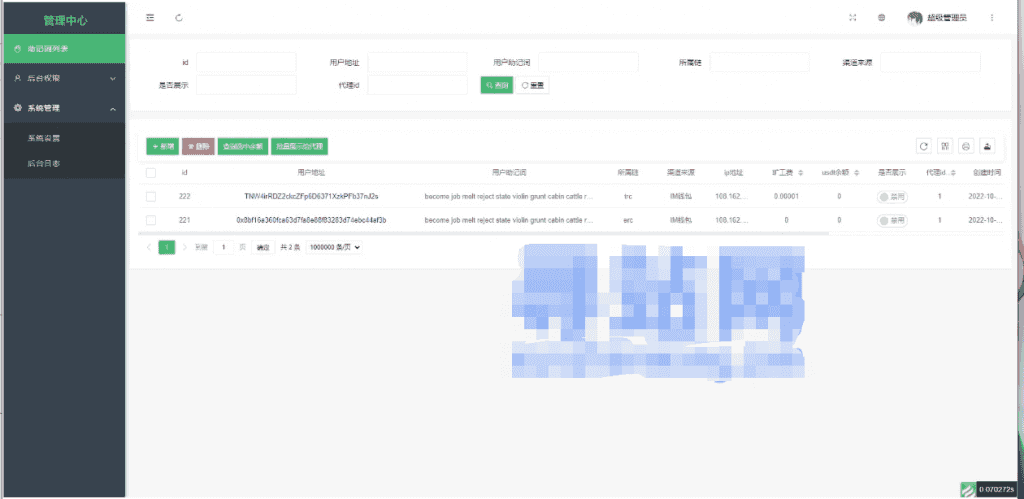Image resolution: width=1024 pixels, height=499 pixels.
Task: Click the 后台权限 user icon in sidebar
Action: pos(18,78)
